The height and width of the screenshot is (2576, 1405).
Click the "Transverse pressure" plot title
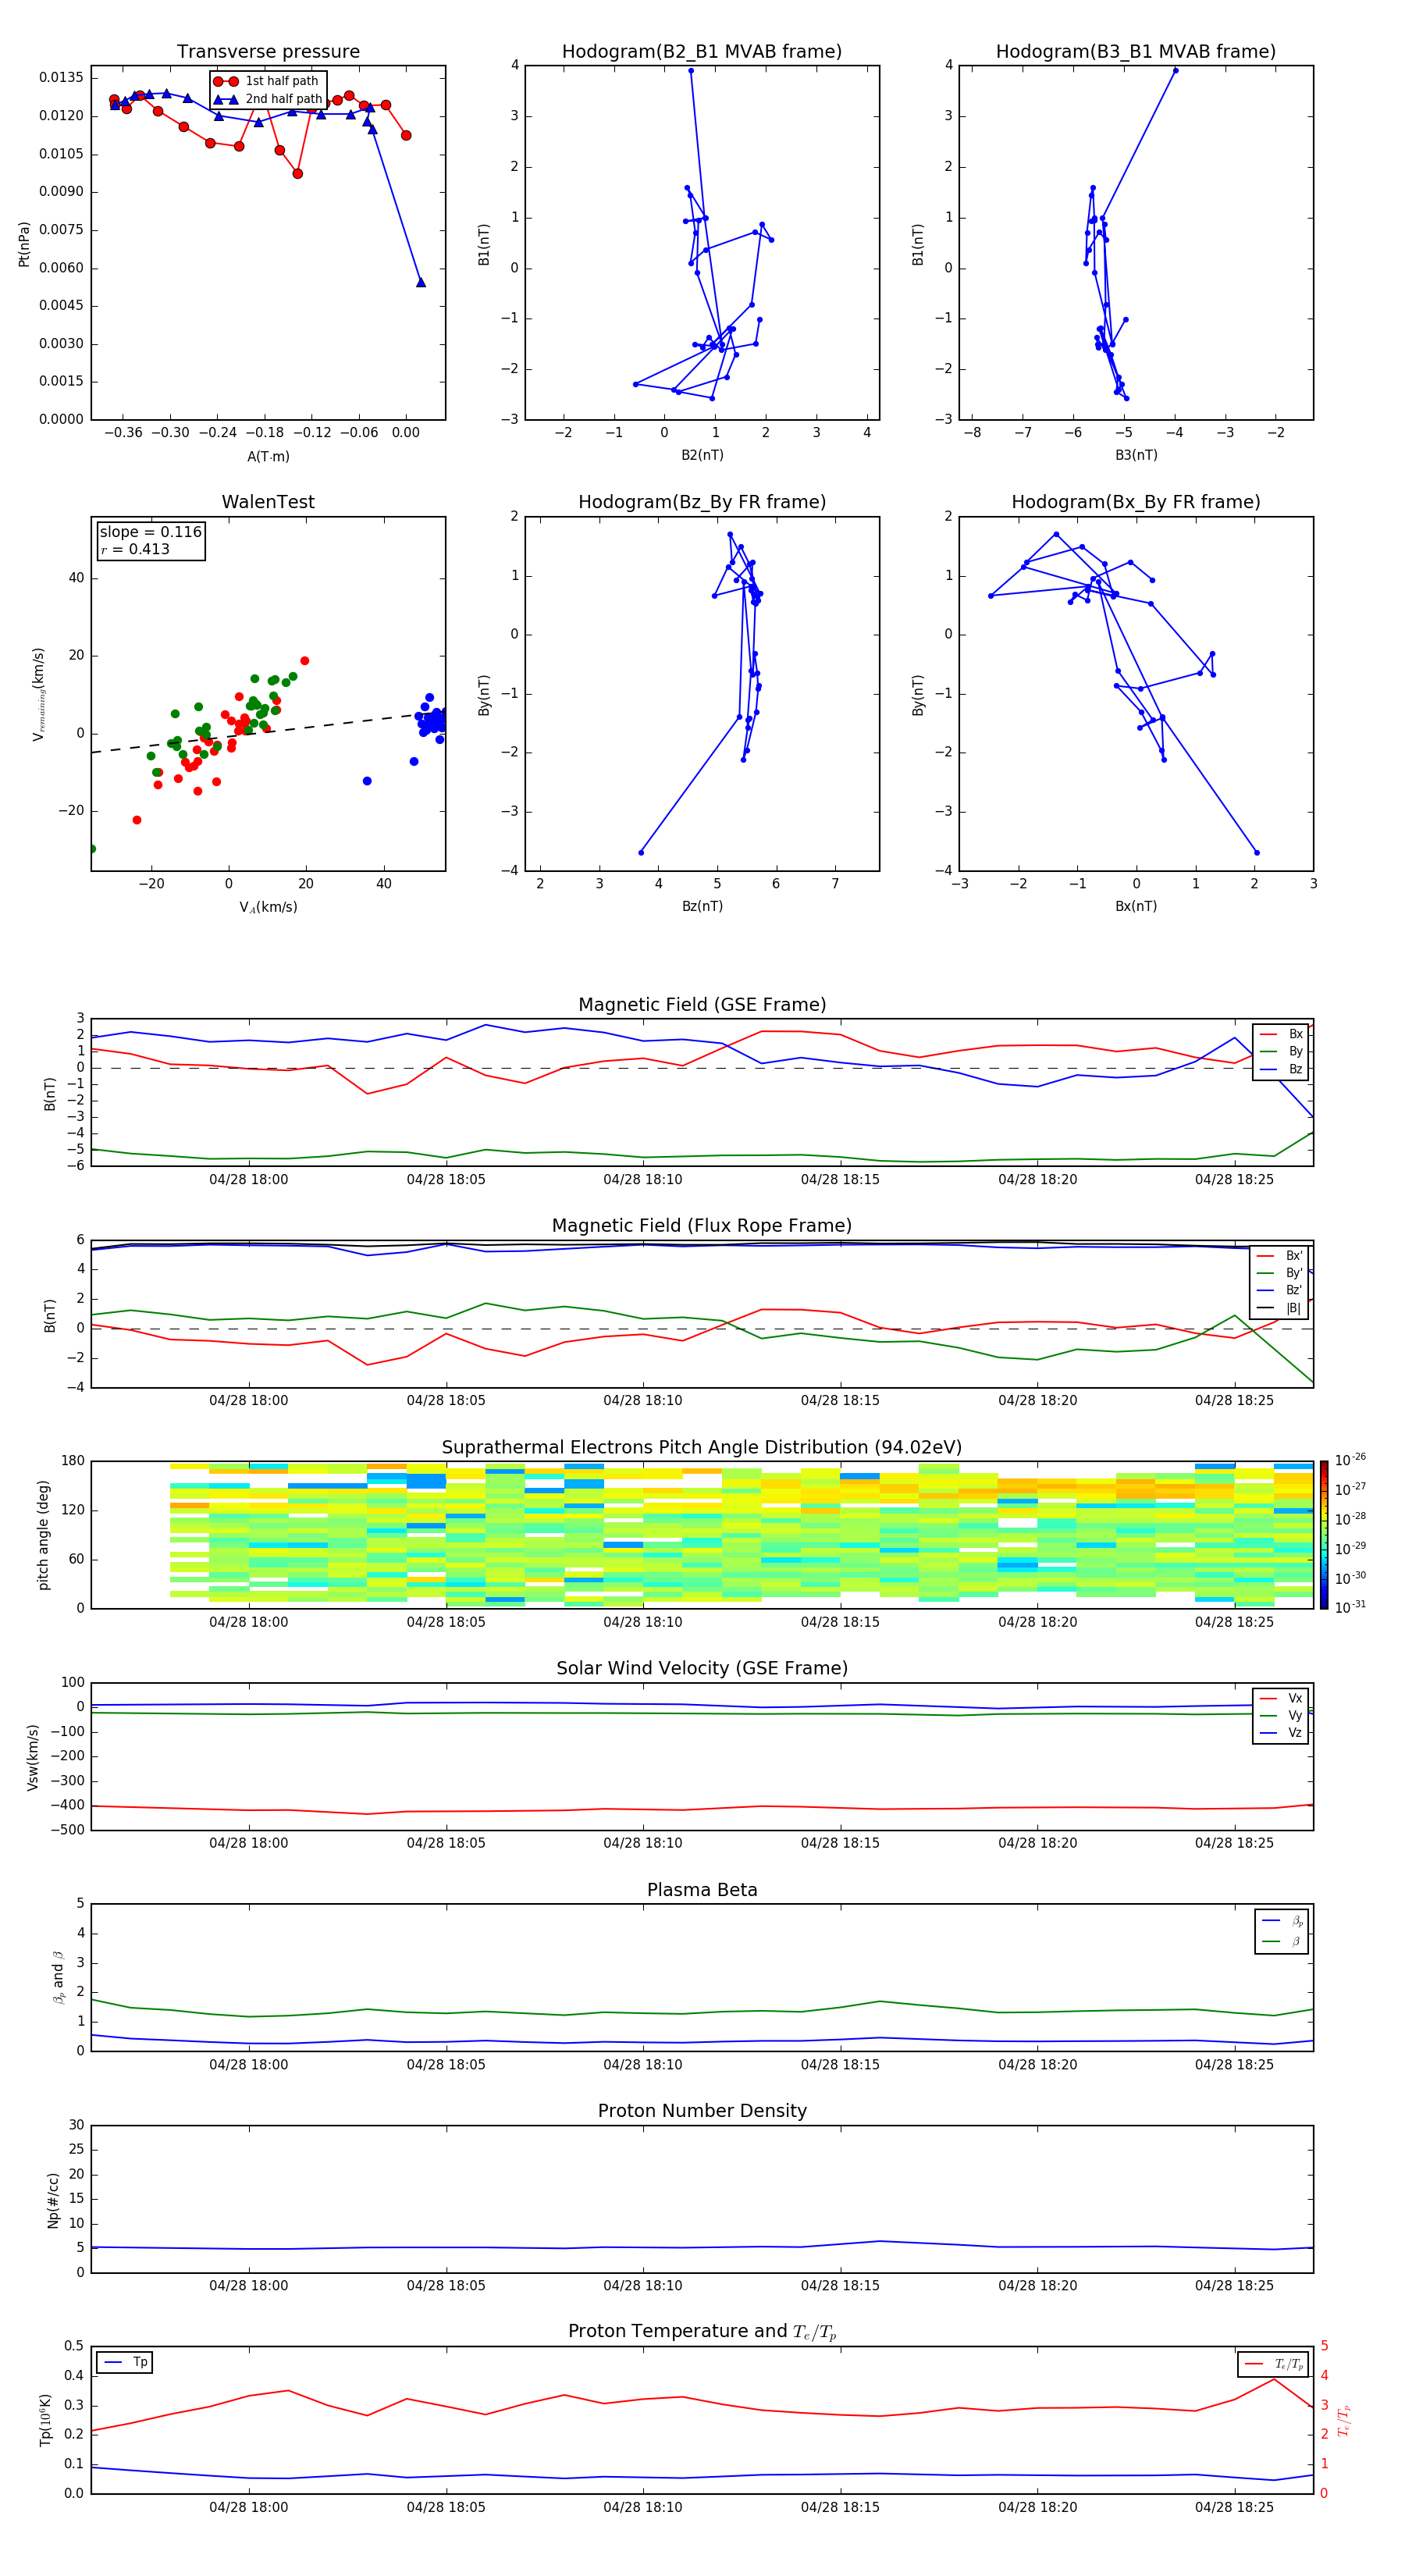tap(268, 51)
